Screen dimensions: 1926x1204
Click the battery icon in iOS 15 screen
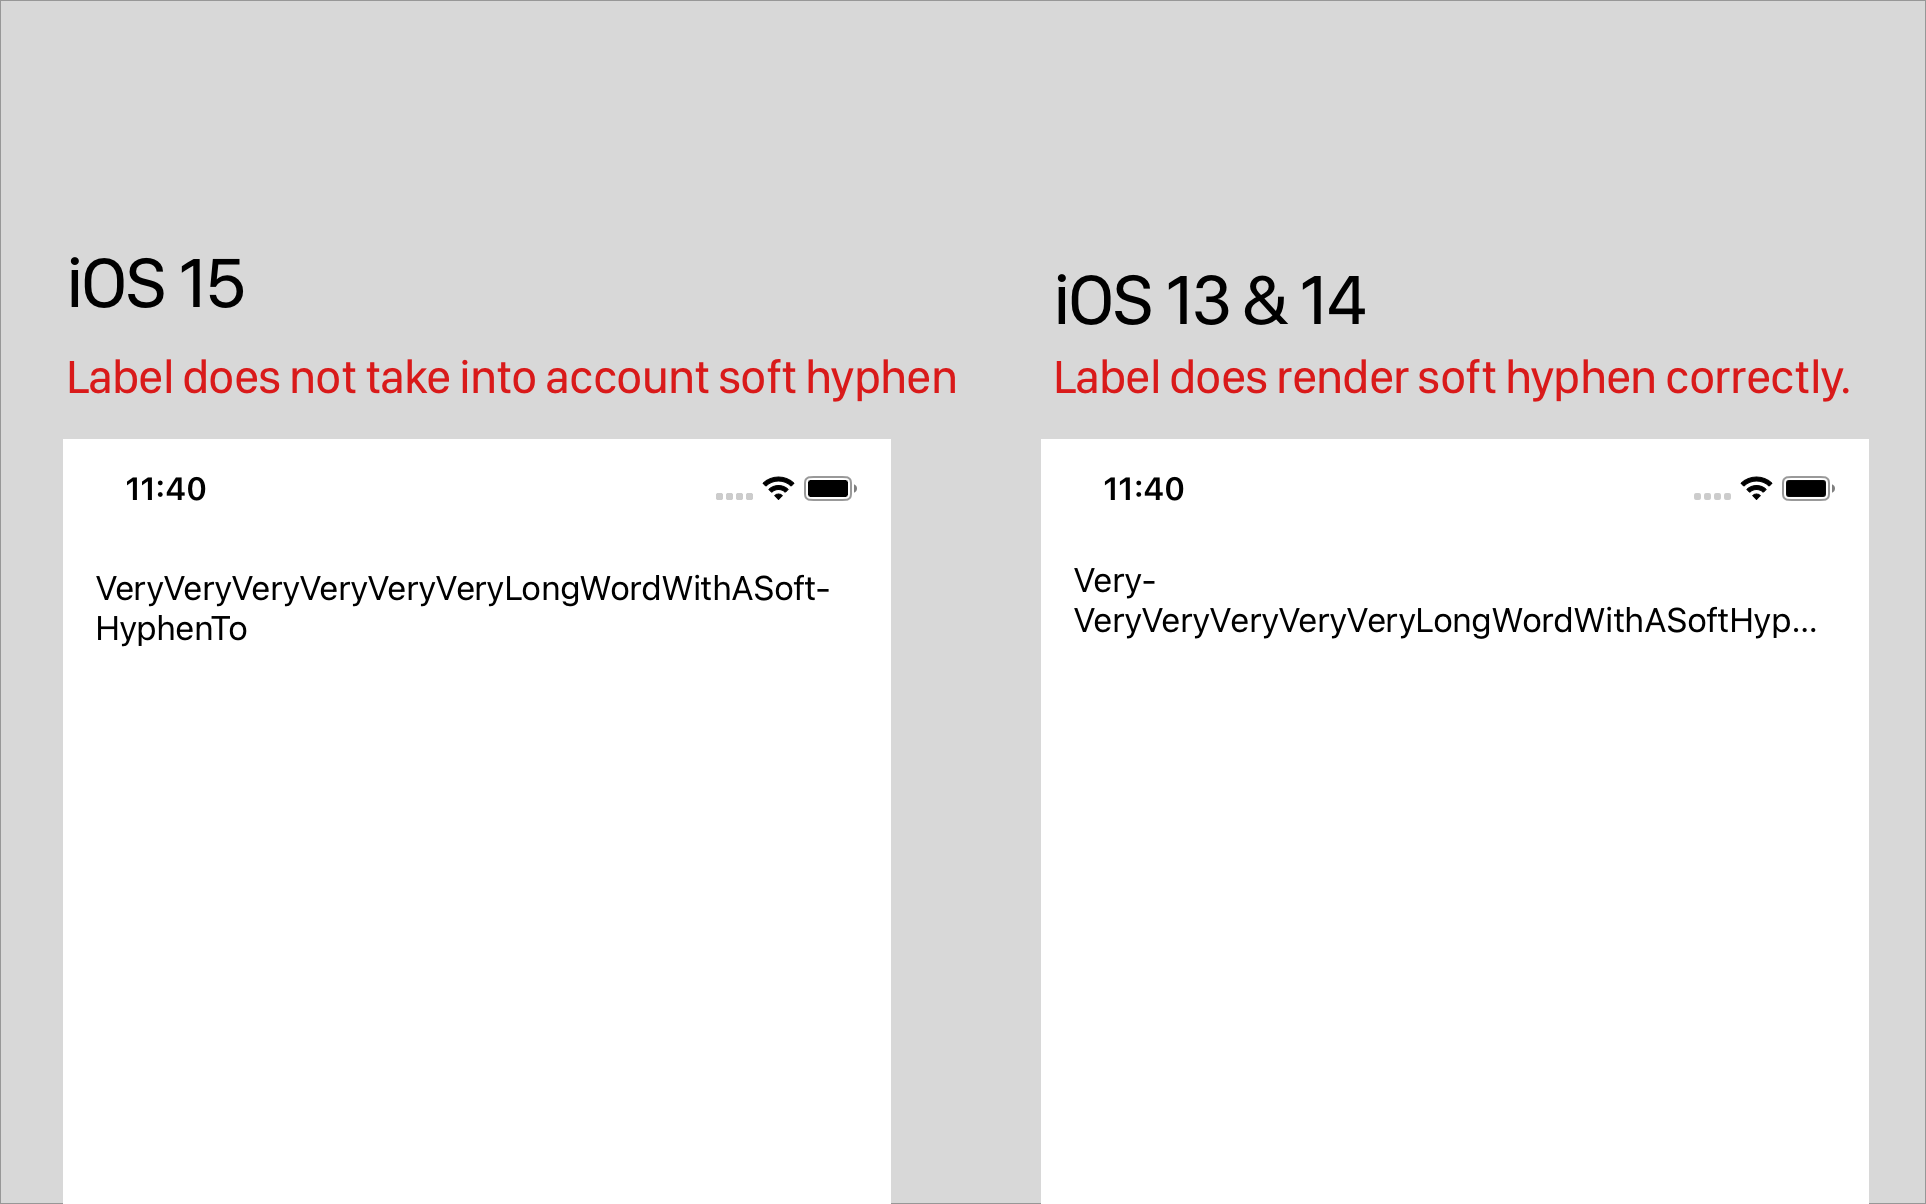click(831, 489)
